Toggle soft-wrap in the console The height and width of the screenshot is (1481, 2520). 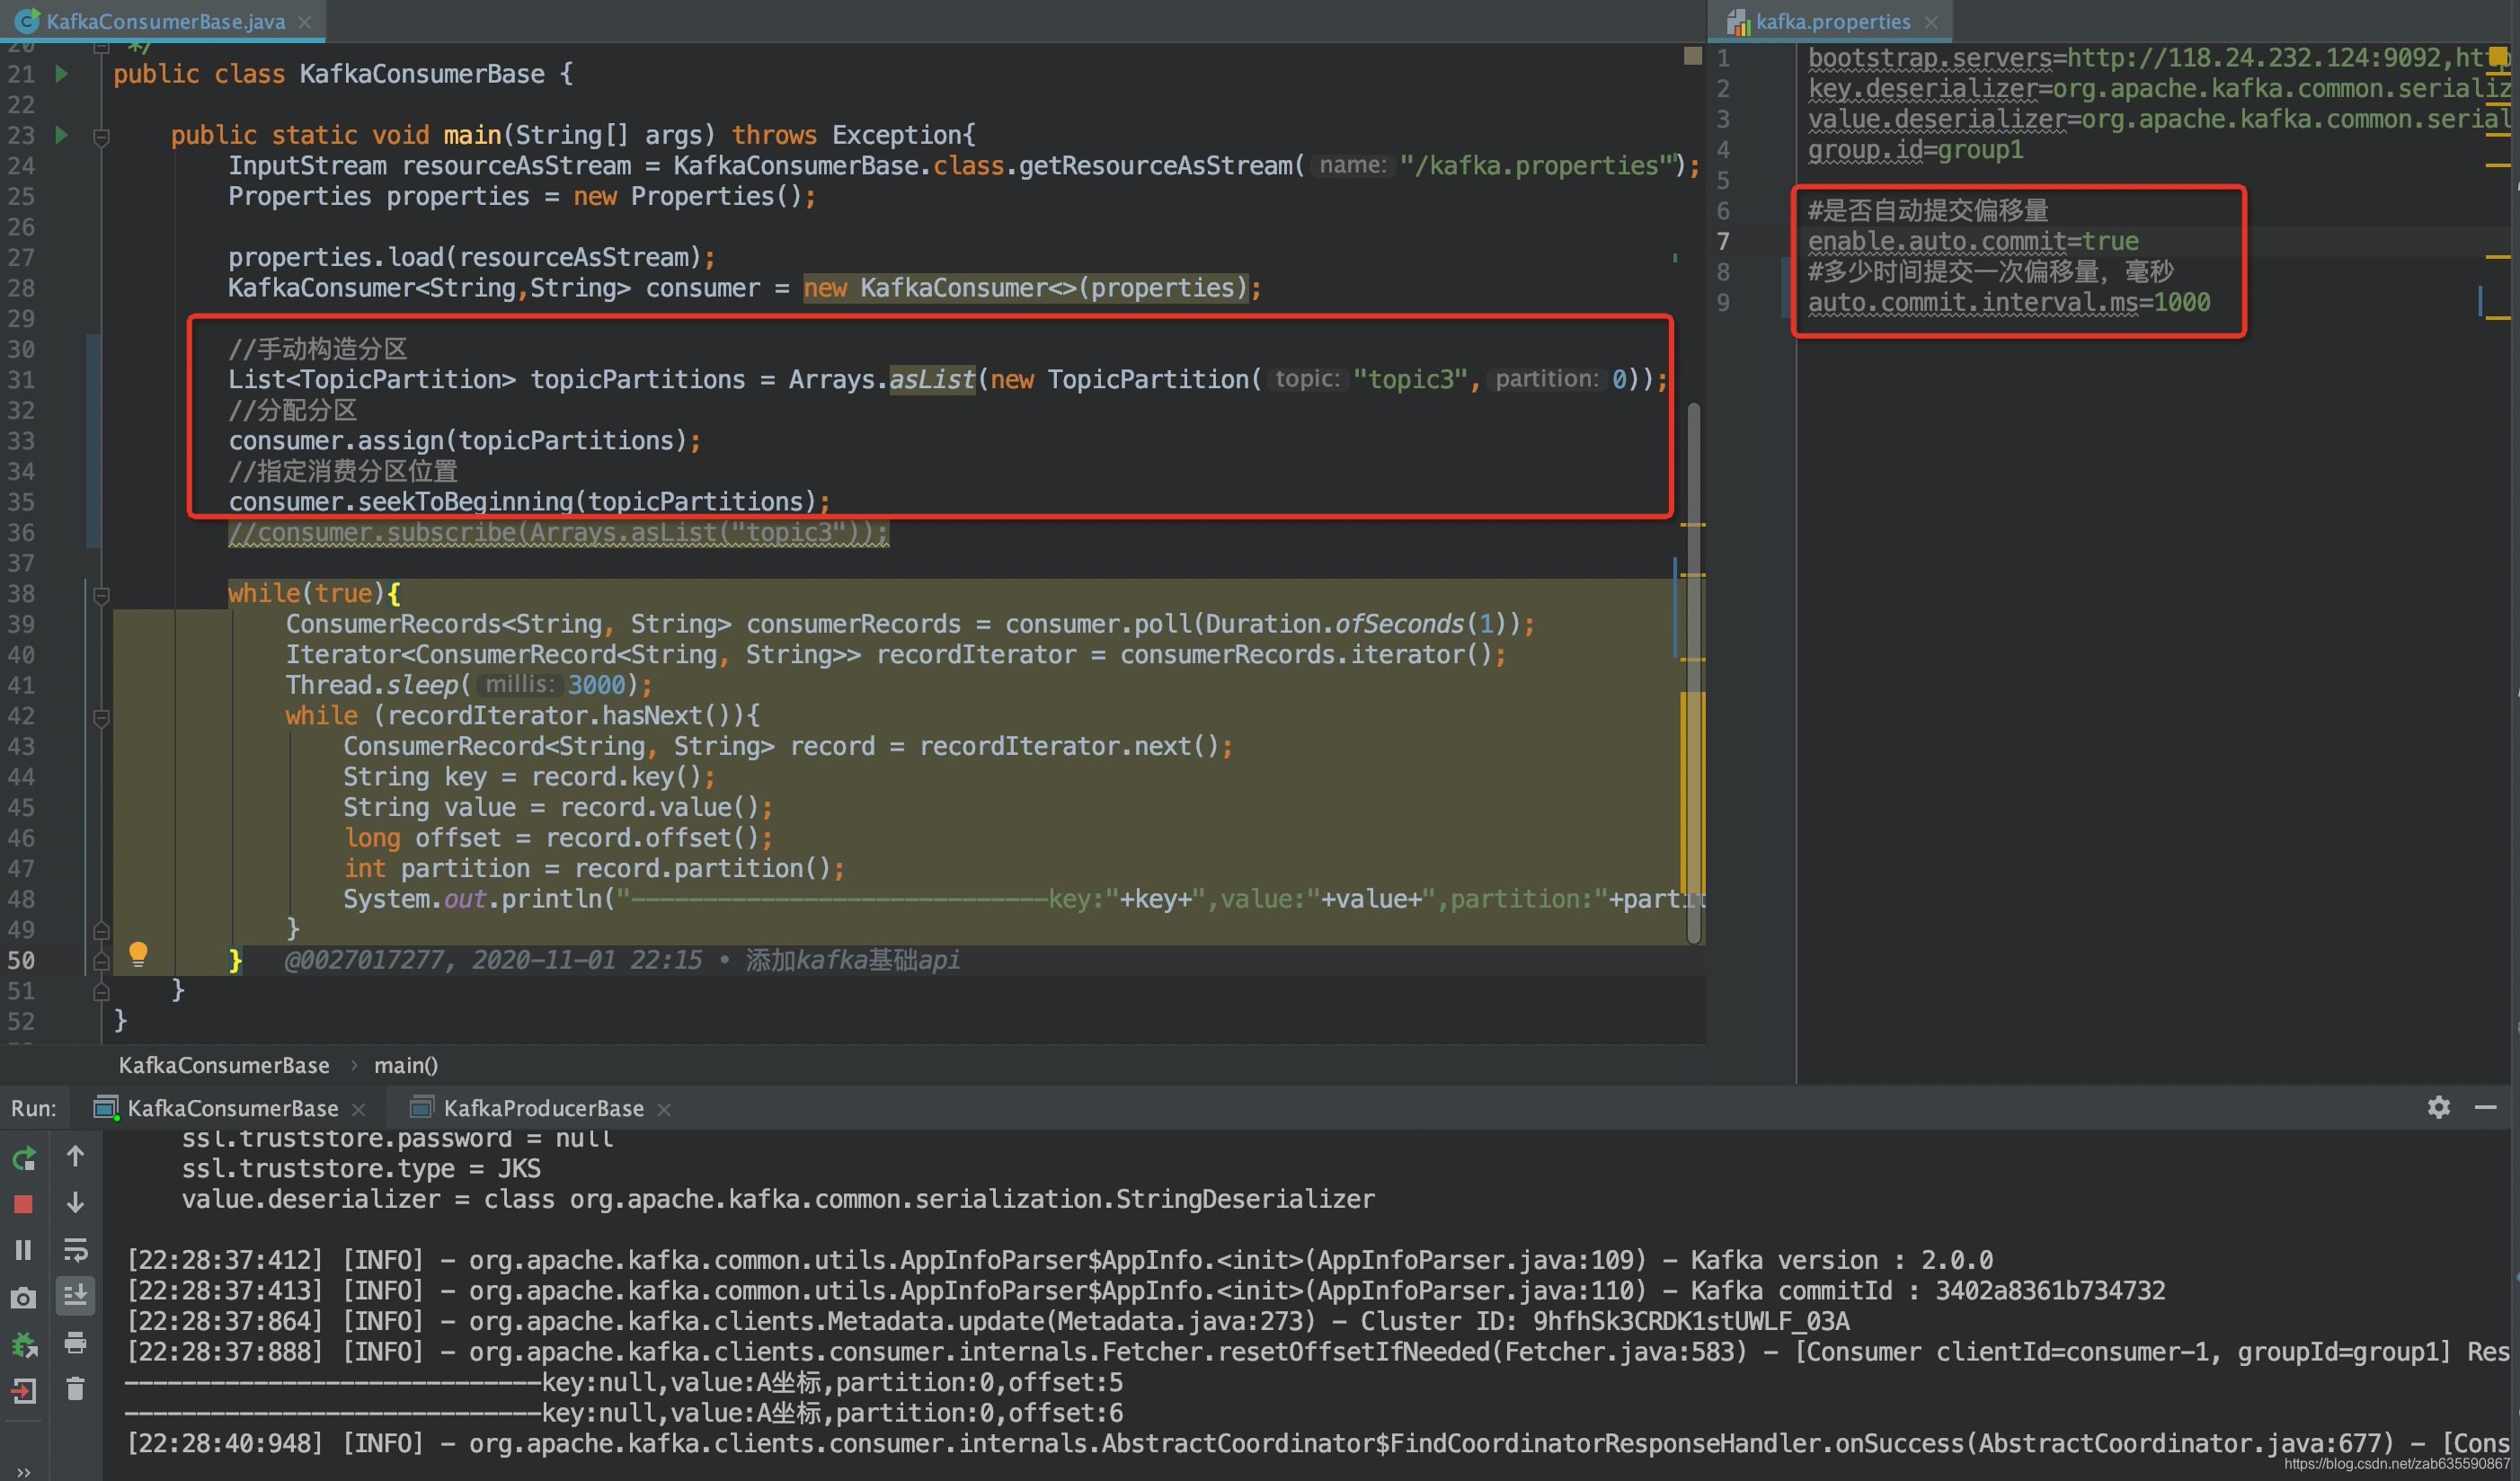[x=76, y=1250]
